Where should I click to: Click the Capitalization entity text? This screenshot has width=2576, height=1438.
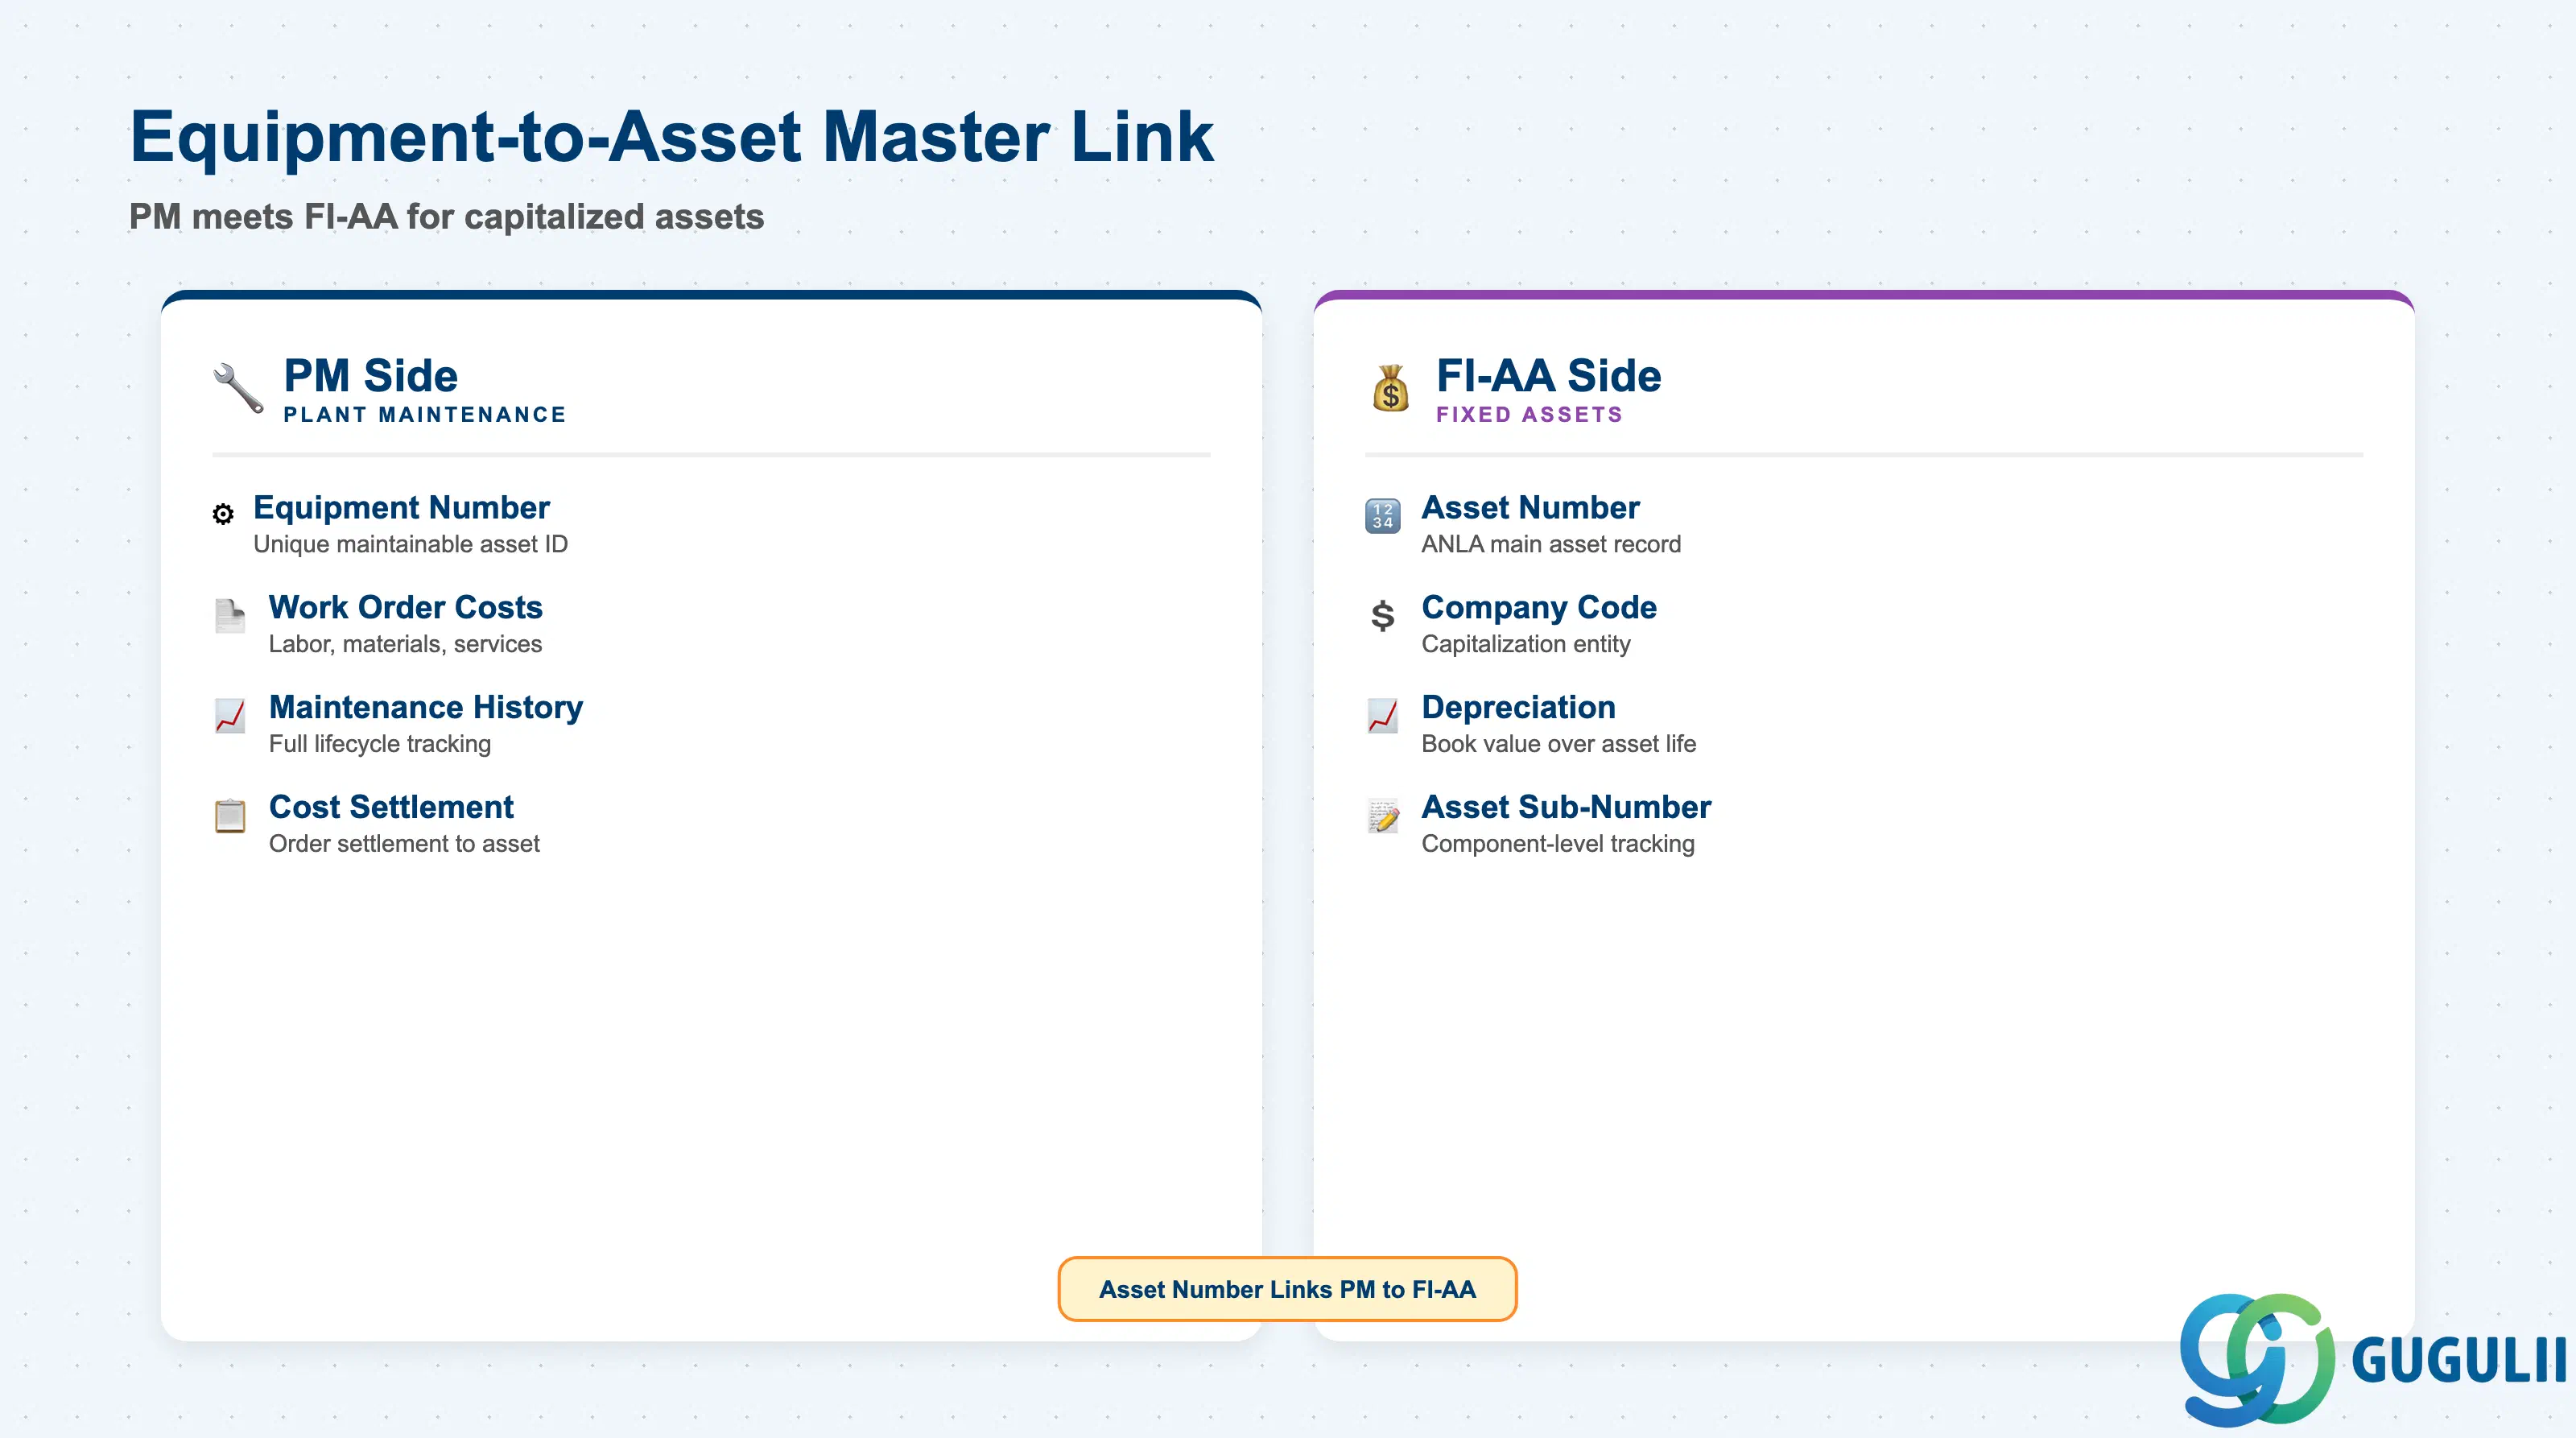coord(1526,644)
